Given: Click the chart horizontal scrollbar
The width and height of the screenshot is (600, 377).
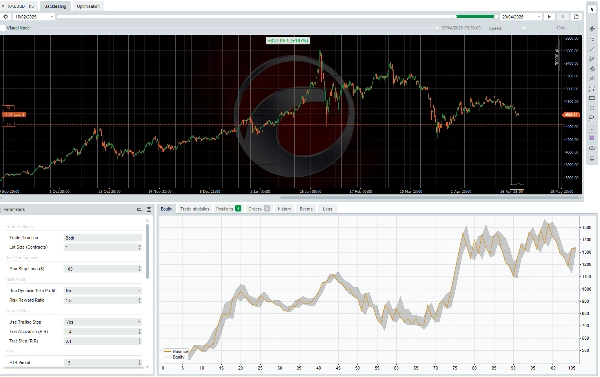Looking at the screenshot, I should tap(430, 197).
